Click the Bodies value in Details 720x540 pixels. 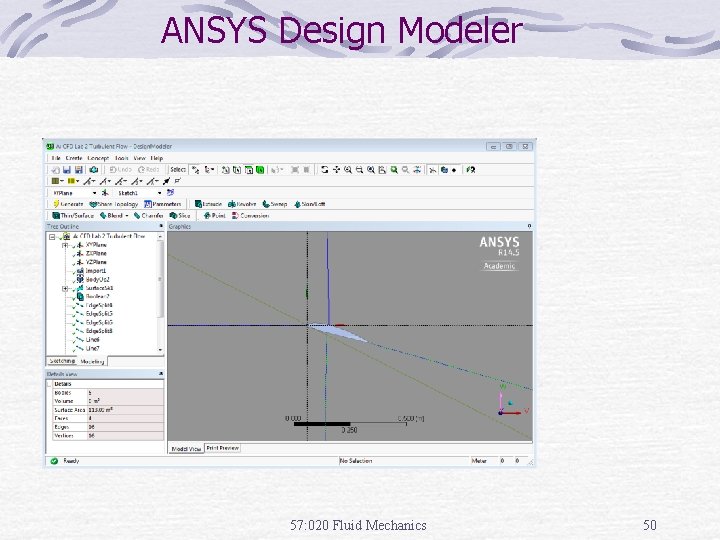[x=125, y=393]
